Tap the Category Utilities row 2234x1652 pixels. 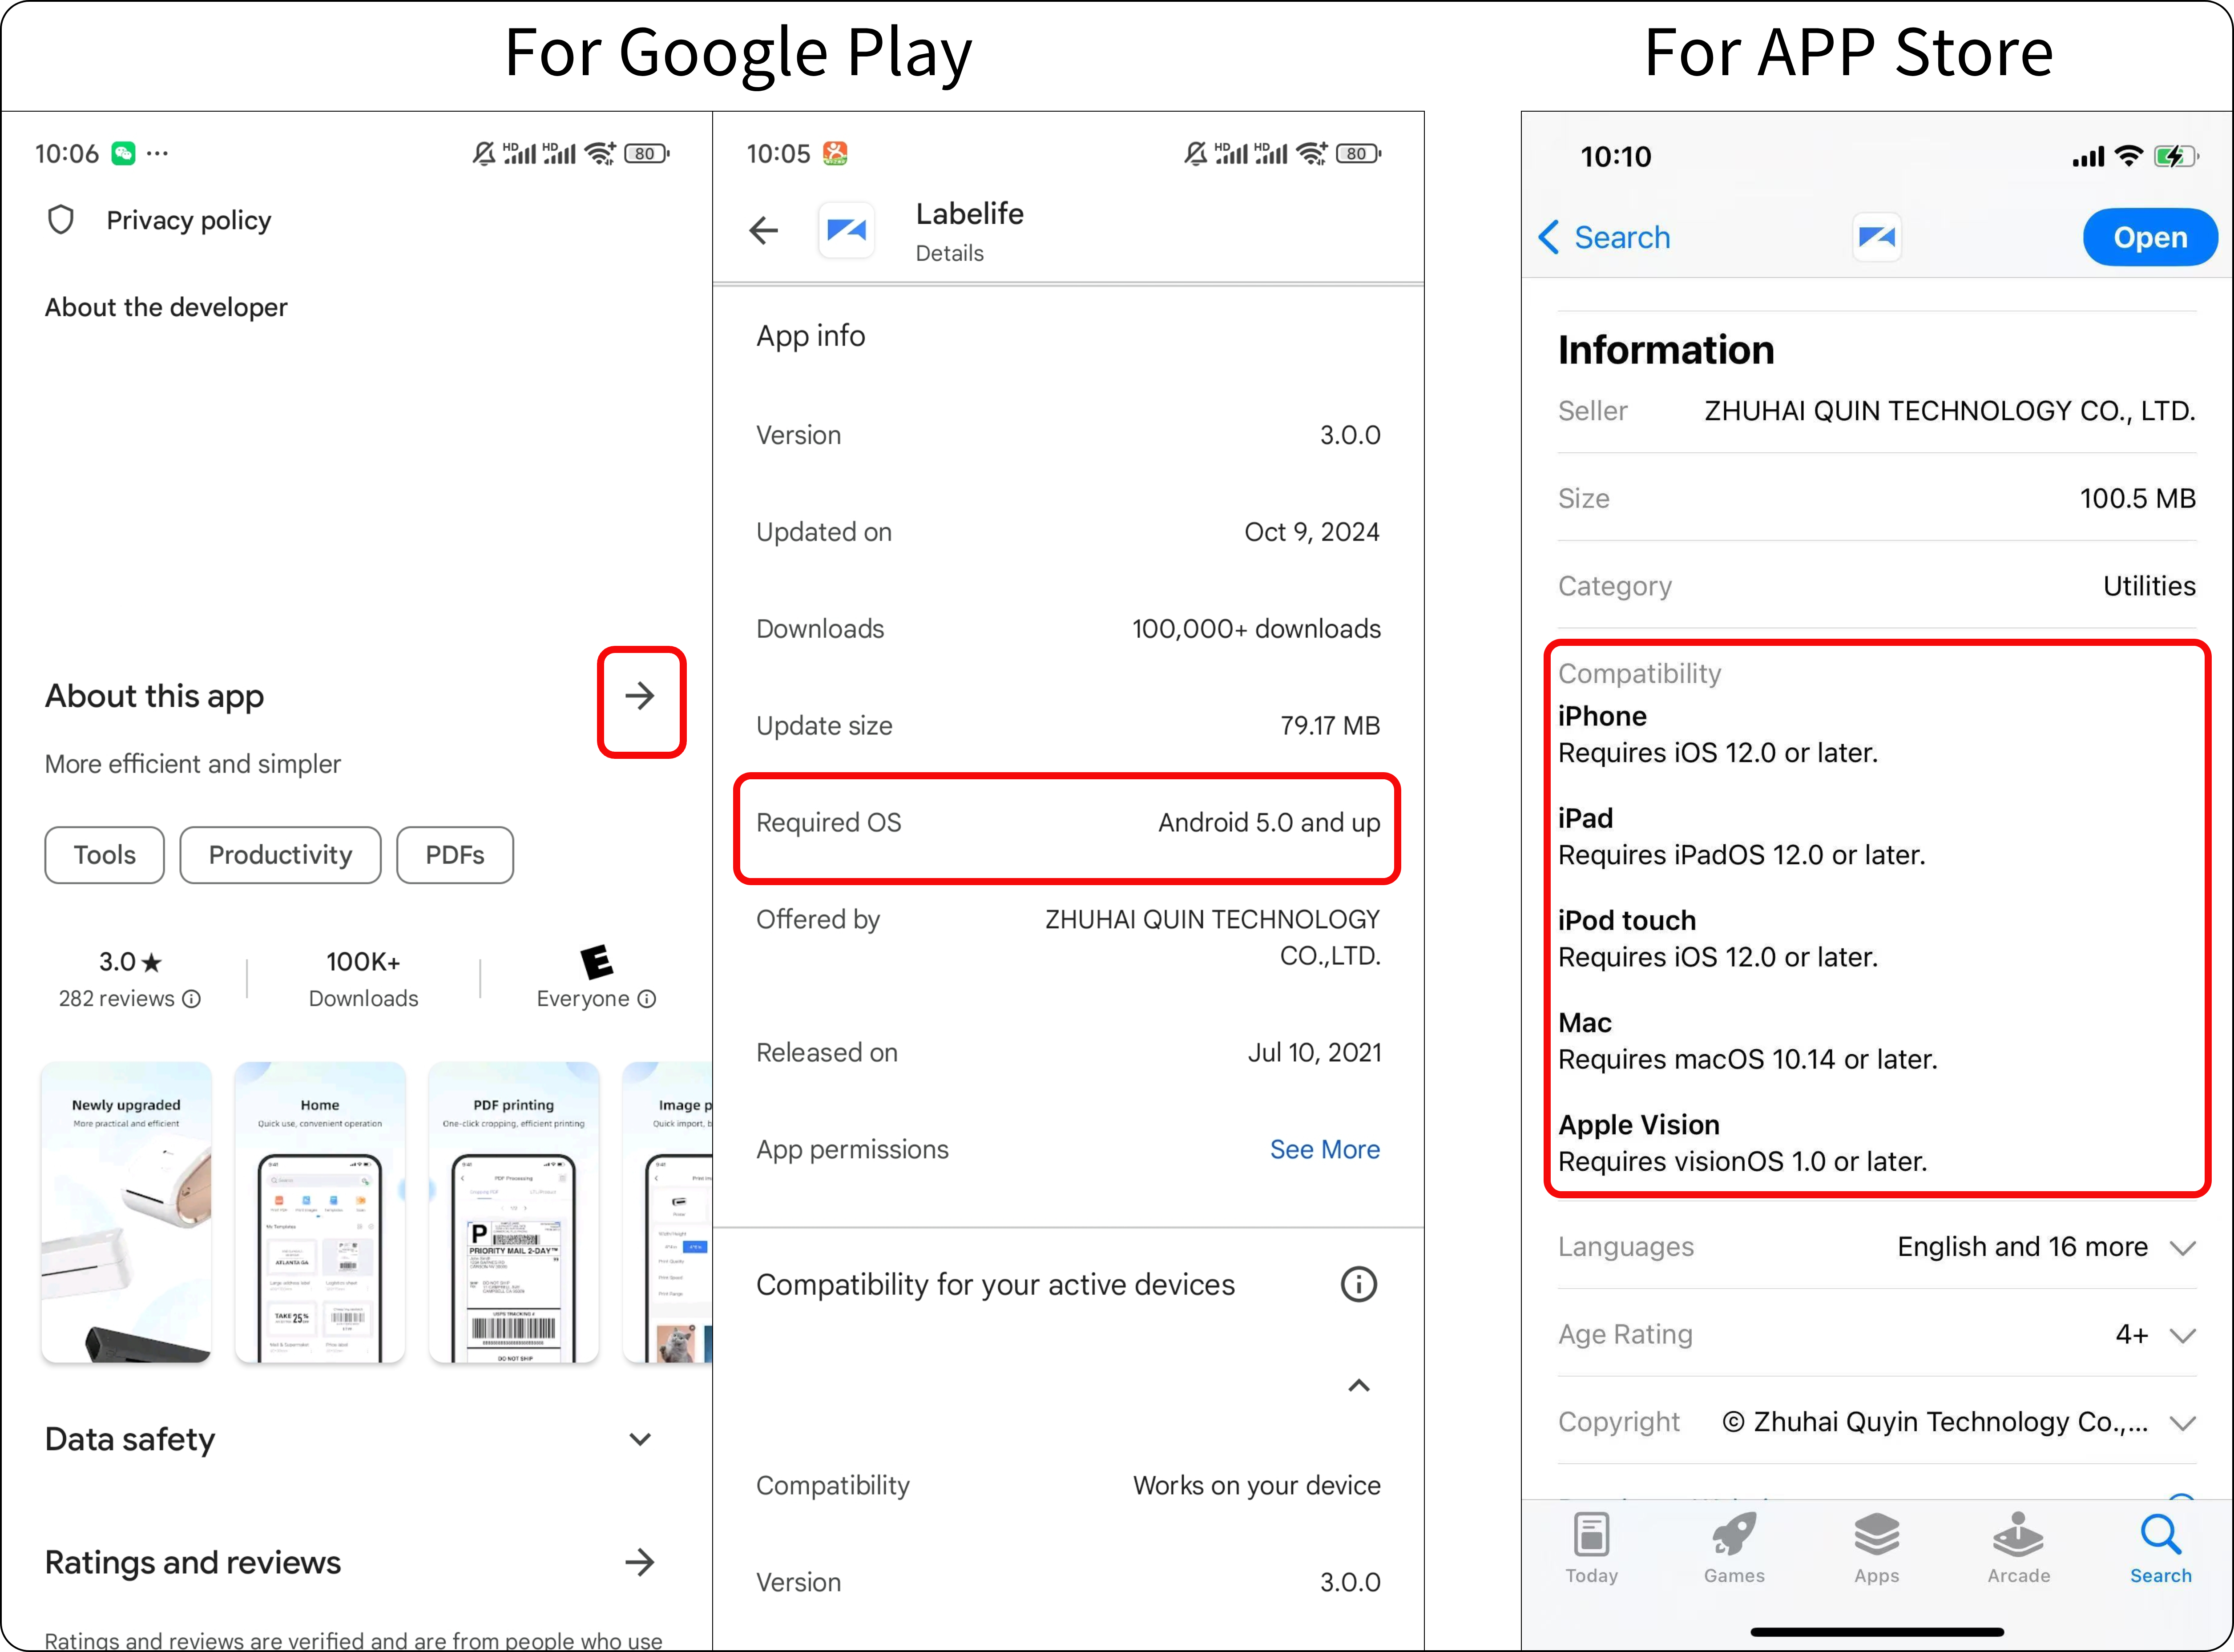[x=1877, y=586]
